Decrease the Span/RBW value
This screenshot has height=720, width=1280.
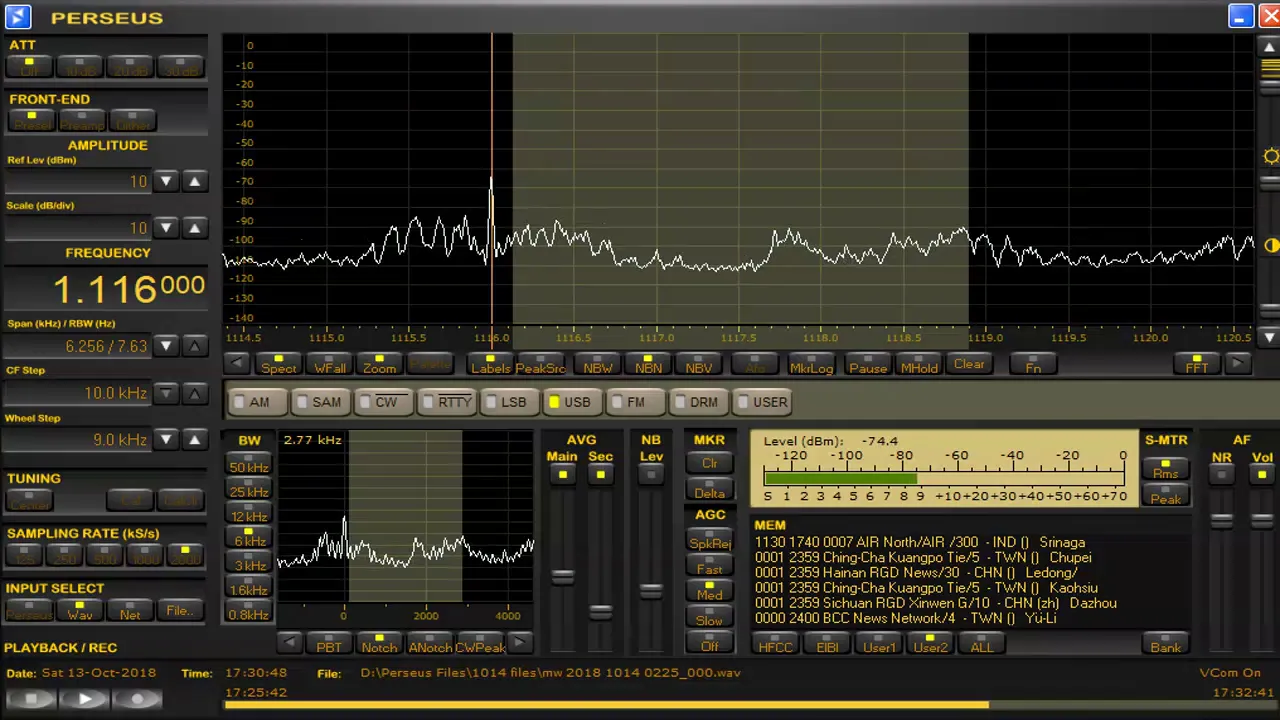[x=166, y=346]
